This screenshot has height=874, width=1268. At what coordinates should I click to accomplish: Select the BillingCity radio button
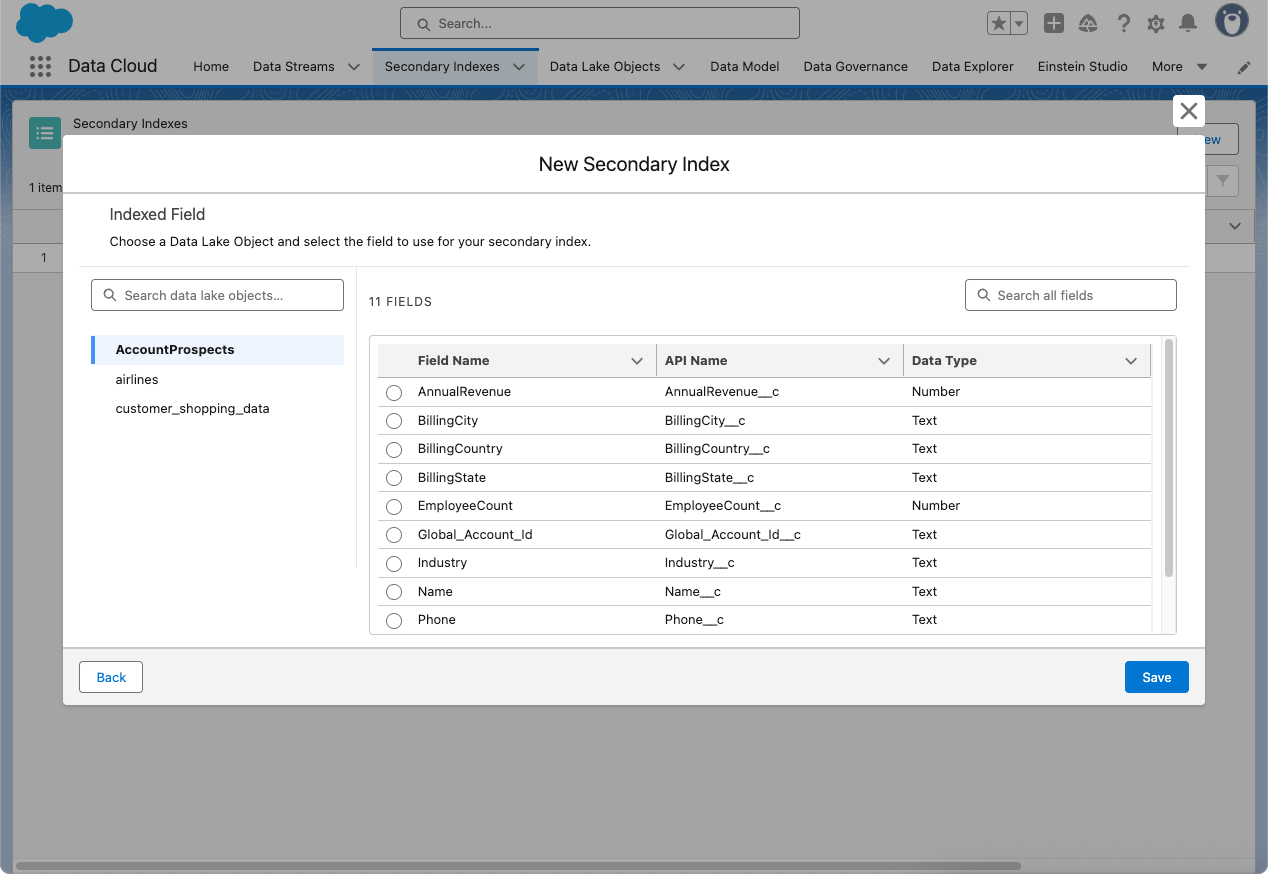(x=394, y=421)
